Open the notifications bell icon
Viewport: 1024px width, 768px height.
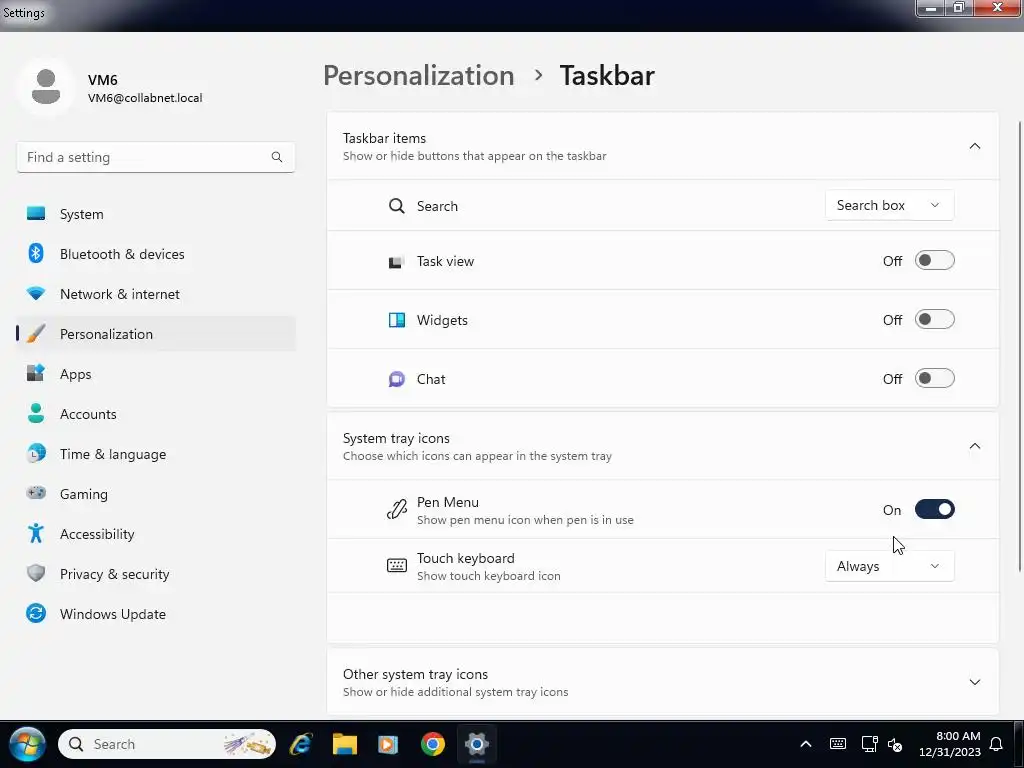point(996,744)
